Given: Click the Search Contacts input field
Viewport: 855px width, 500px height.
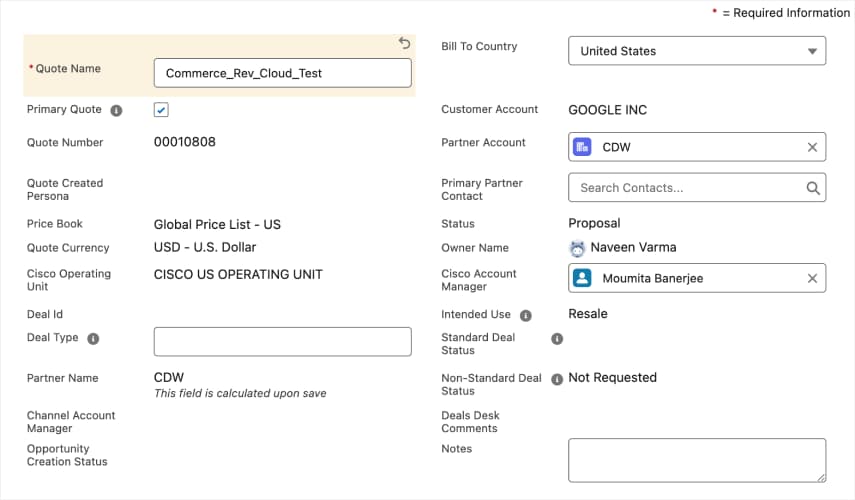Looking at the screenshot, I should click(x=697, y=188).
